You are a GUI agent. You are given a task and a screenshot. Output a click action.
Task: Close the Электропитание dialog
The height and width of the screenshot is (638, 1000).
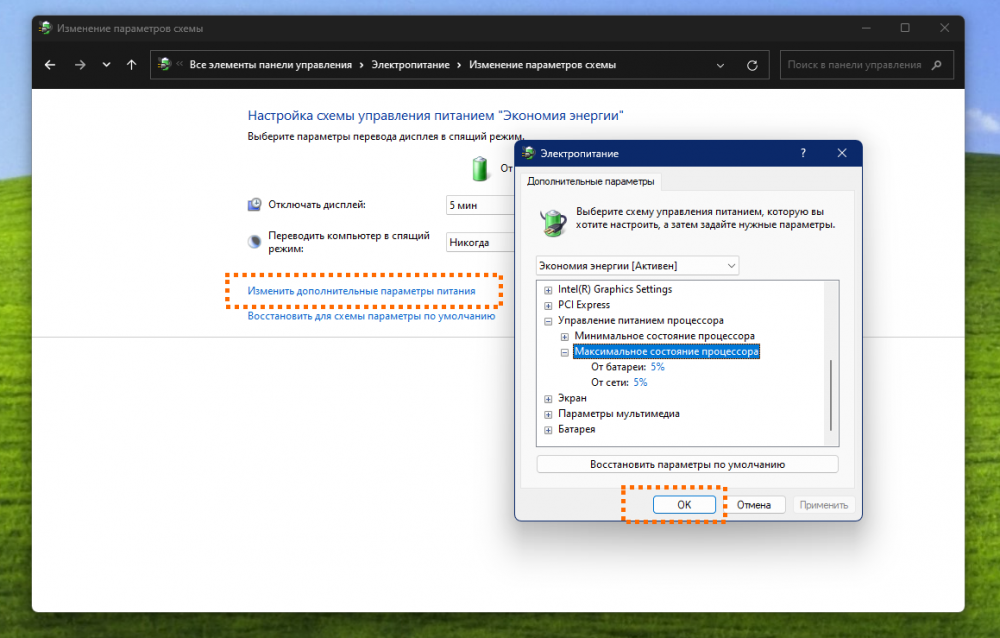842,153
